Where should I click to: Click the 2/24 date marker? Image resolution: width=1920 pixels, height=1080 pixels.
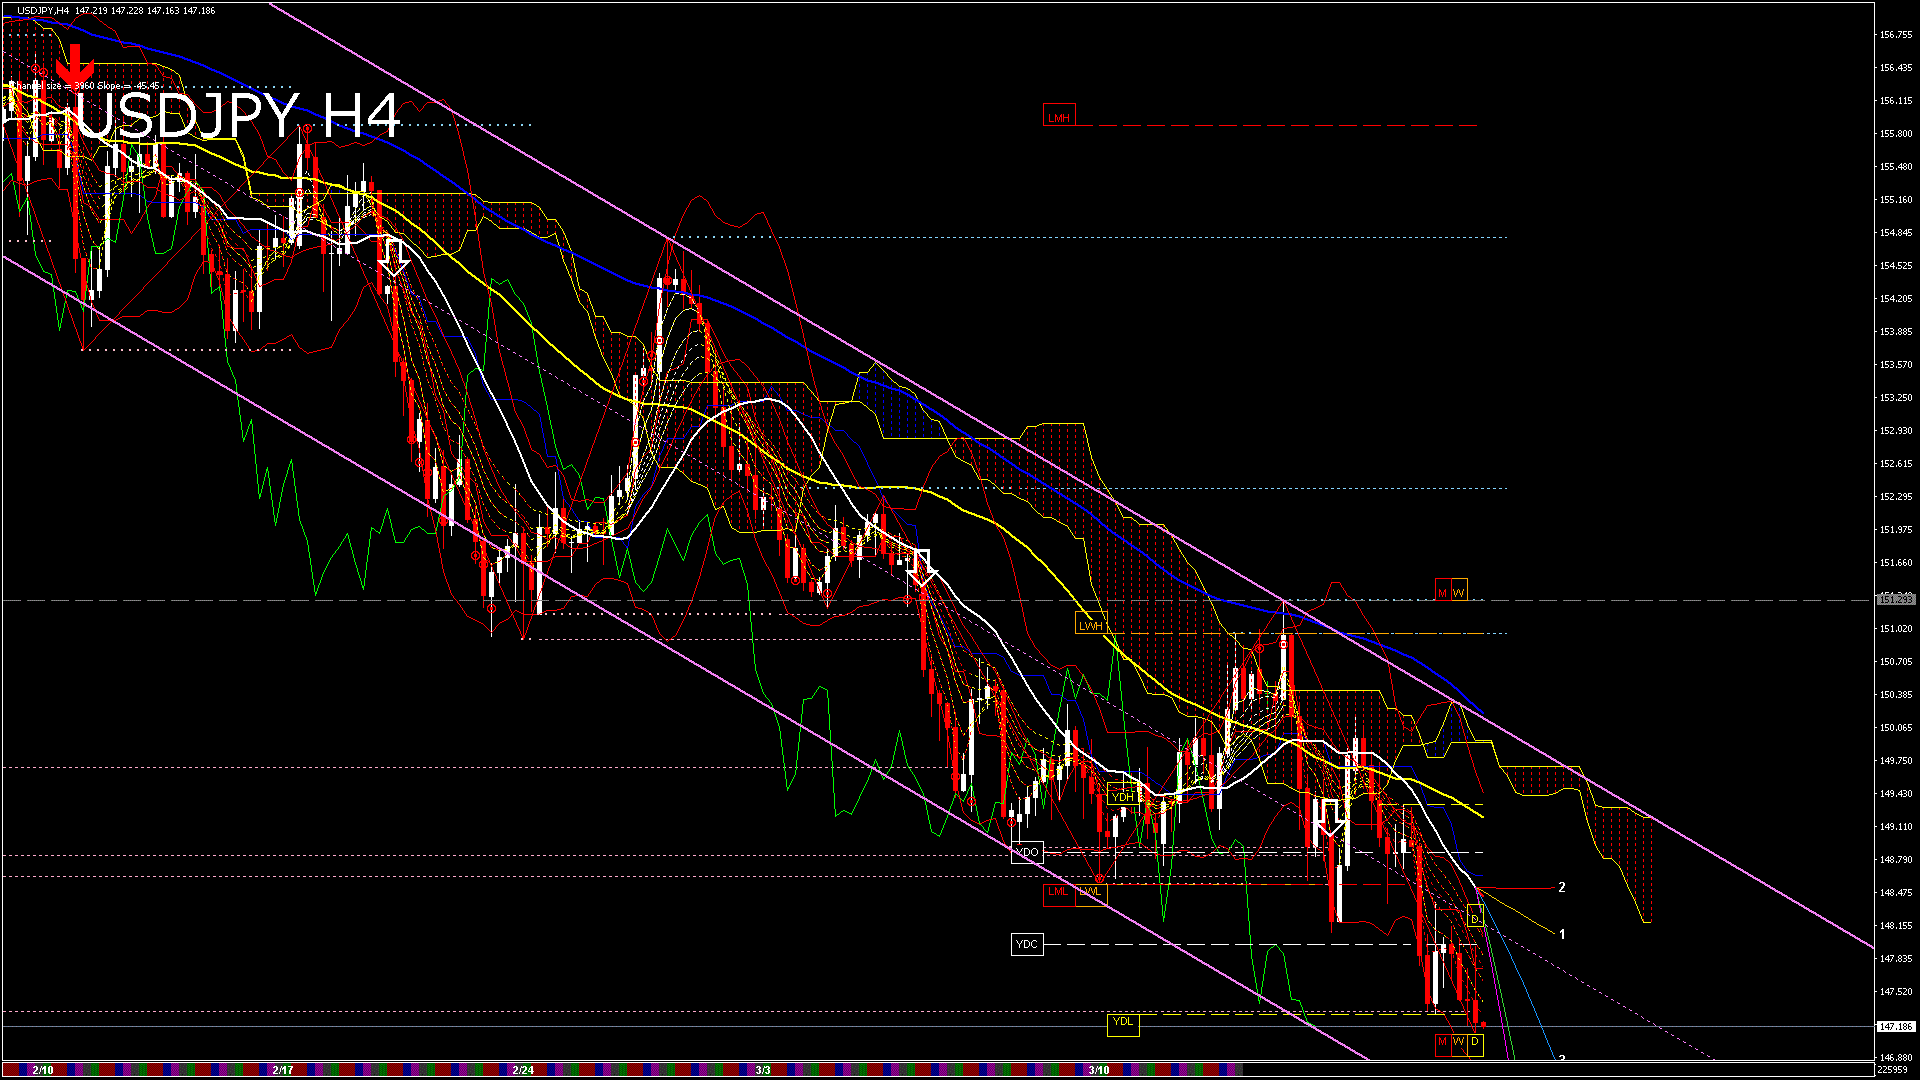pyautogui.click(x=523, y=1070)
